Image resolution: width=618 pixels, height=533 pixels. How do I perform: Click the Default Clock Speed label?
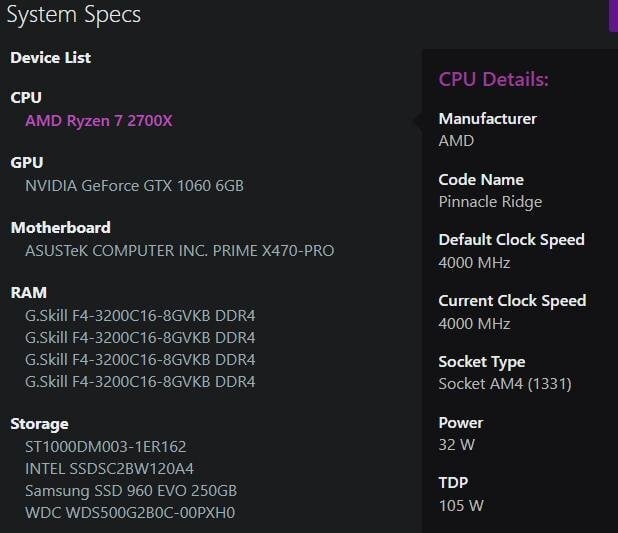pos(511,240)
